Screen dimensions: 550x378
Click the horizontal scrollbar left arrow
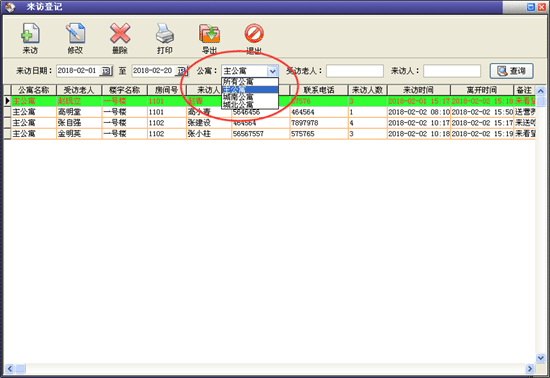point(9,369)
